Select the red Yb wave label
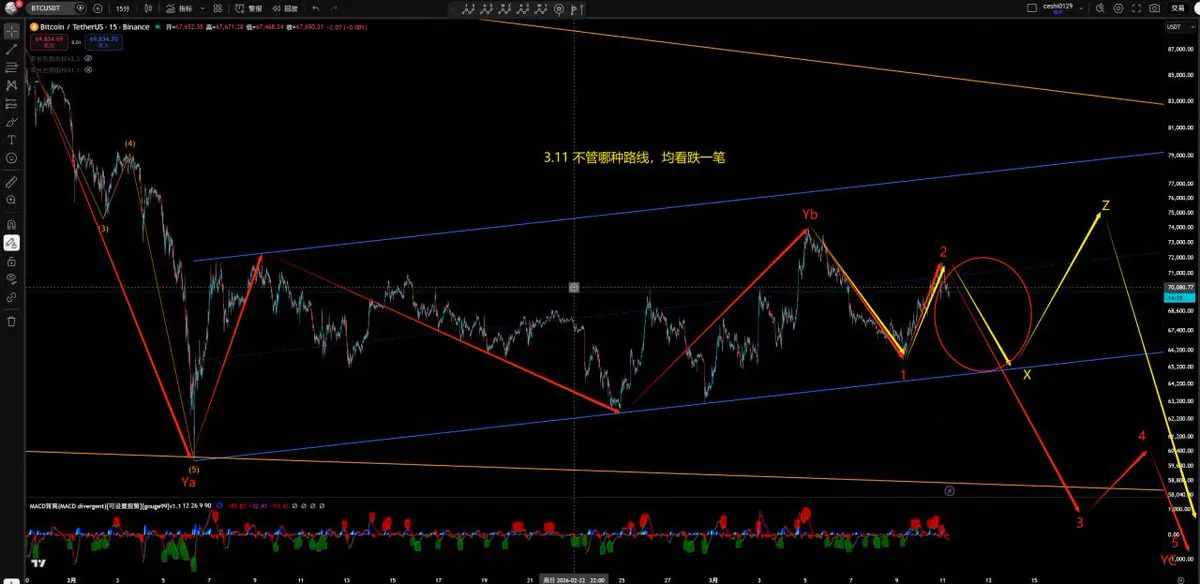 point(808,215)
